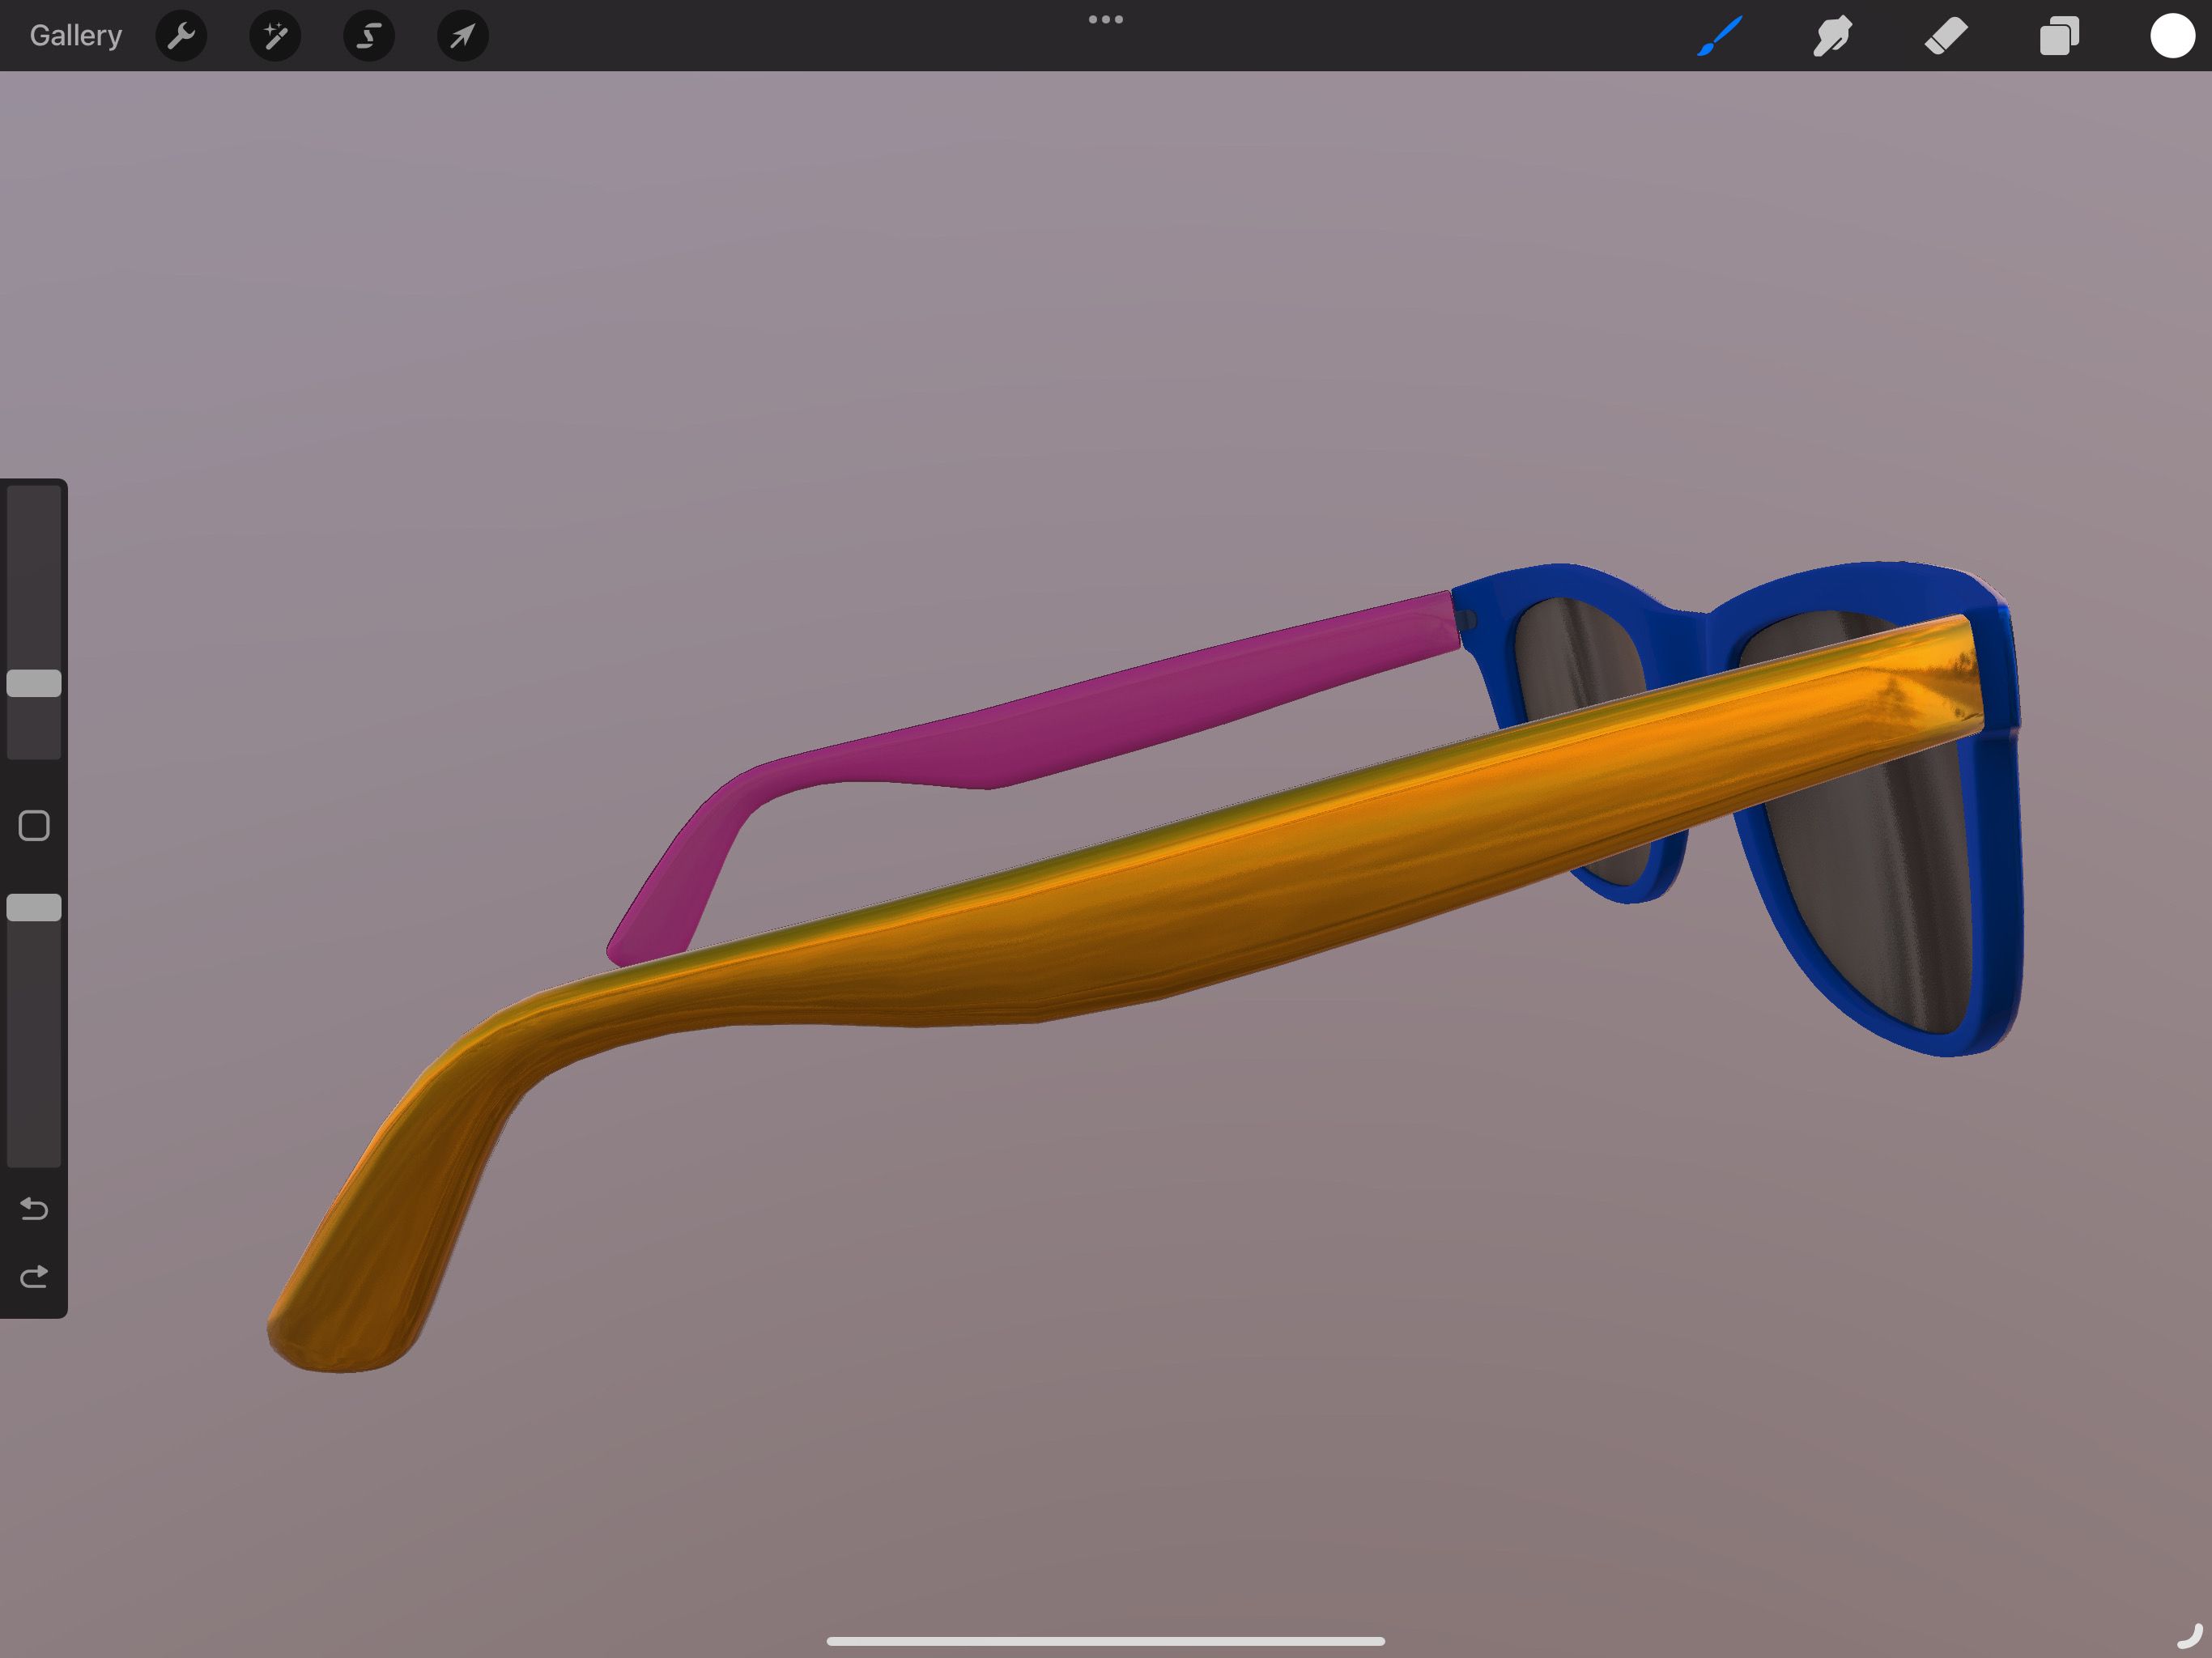The width and height of the screenshot is (2212, 1658).
Task: Switch to the Smudge tool
Action: click(x=1833, y=36)
